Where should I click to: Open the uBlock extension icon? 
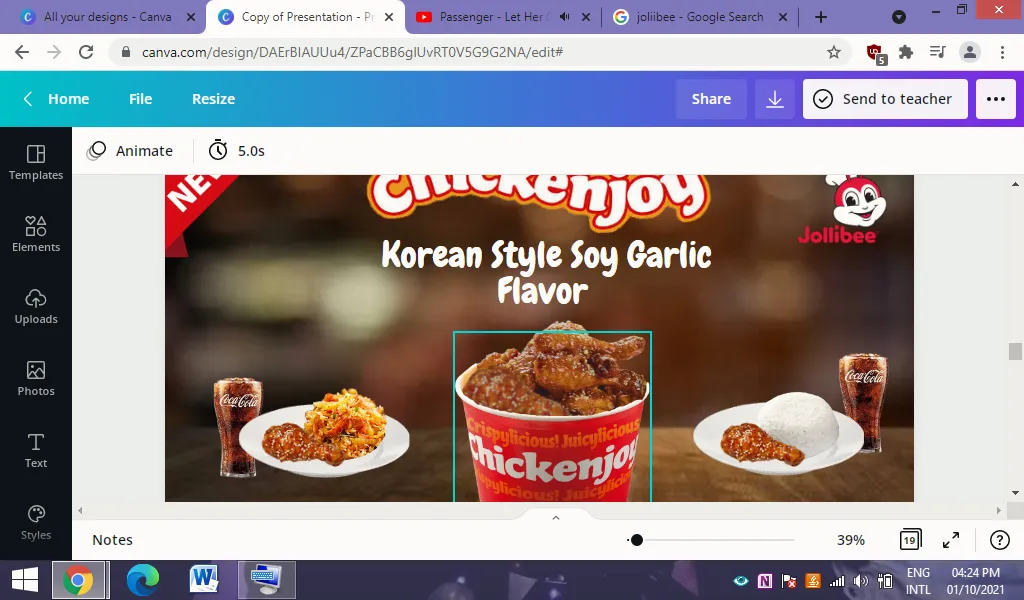(x=875, y=53)
